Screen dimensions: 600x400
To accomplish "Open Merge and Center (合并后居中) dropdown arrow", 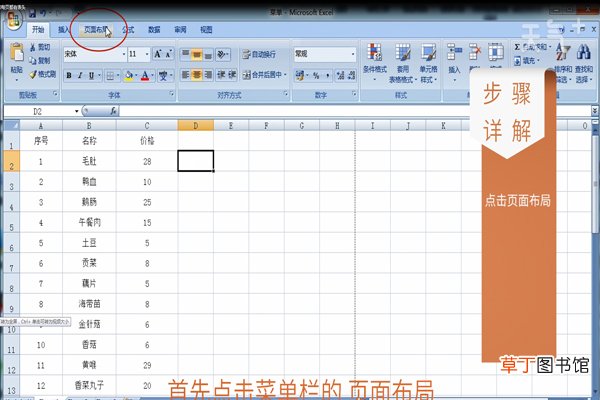I will (285, 75).
